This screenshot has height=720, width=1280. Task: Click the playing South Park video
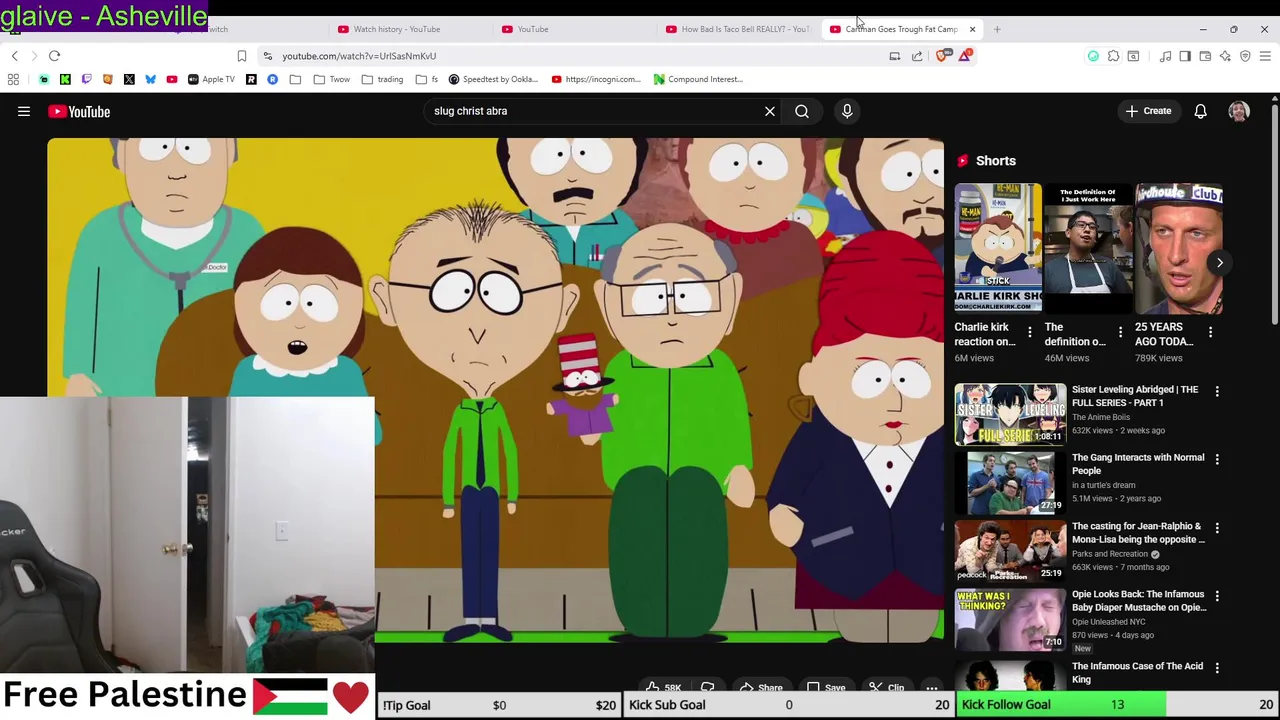495,390
